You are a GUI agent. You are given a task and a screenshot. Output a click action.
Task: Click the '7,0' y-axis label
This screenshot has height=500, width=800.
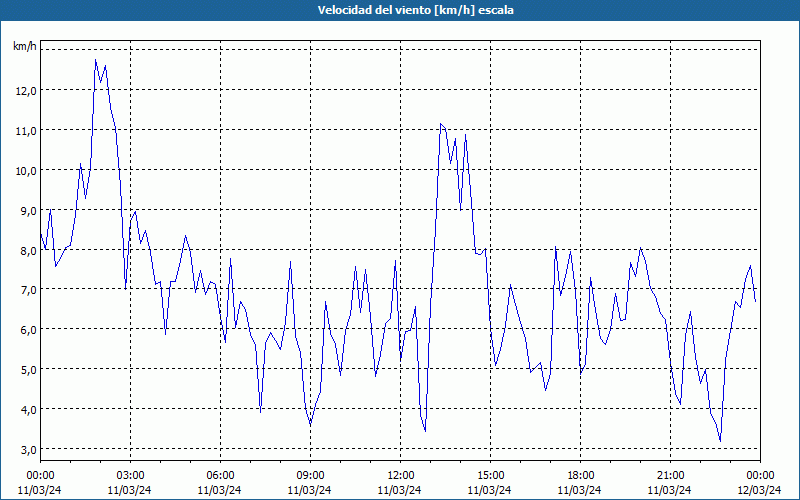click(29, 290)
